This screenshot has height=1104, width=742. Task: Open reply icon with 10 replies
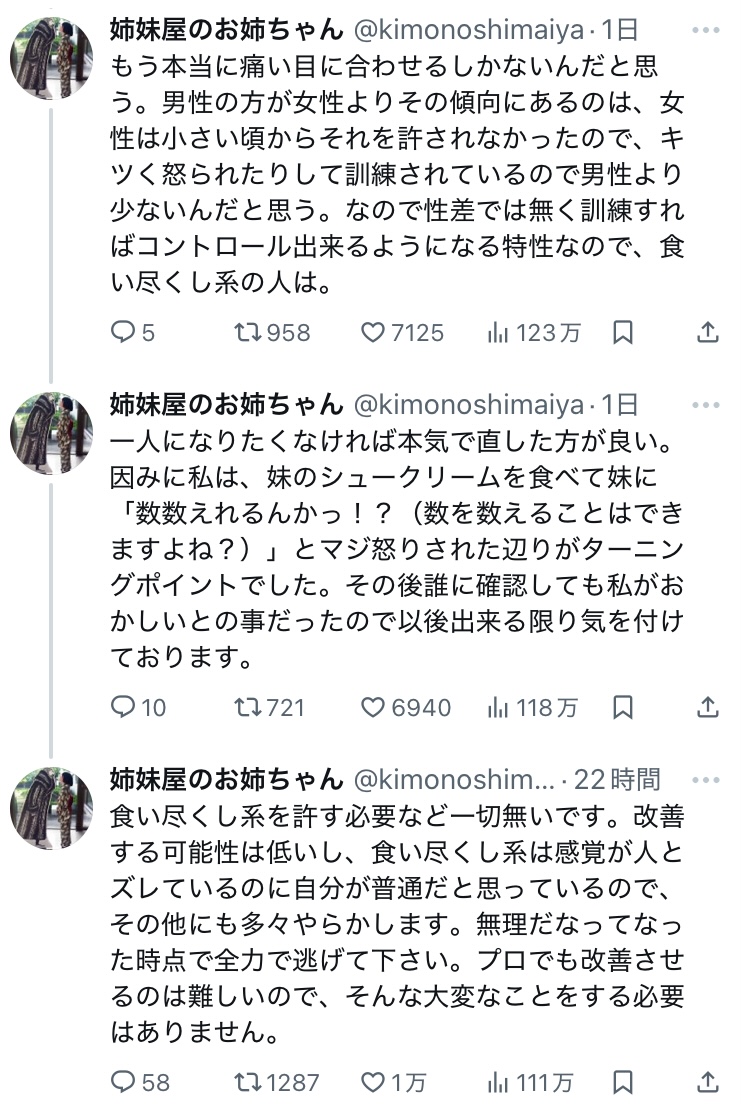click(122, 707)
